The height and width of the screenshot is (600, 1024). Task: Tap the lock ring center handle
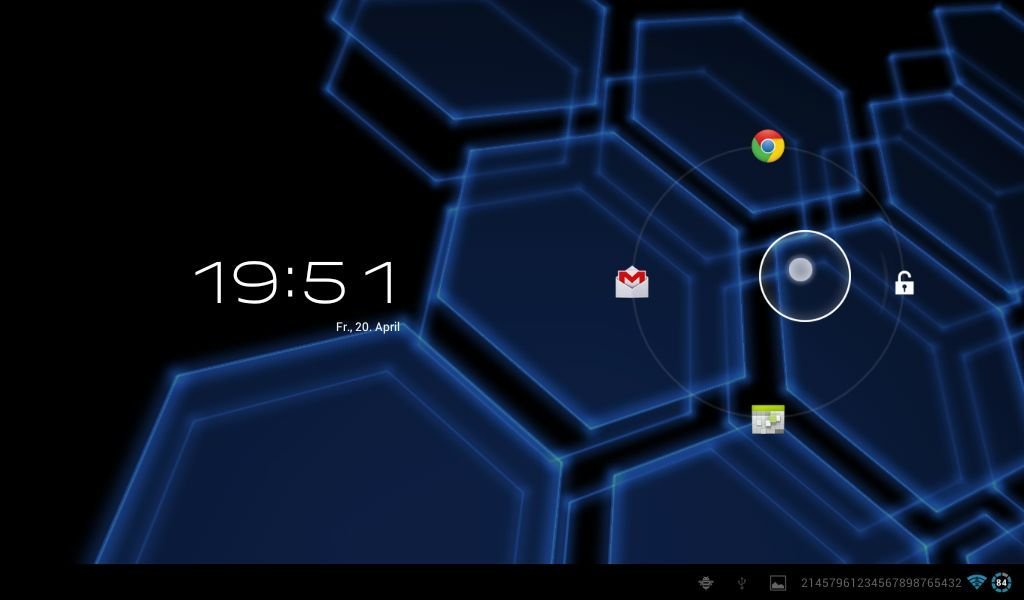(805, 276)
